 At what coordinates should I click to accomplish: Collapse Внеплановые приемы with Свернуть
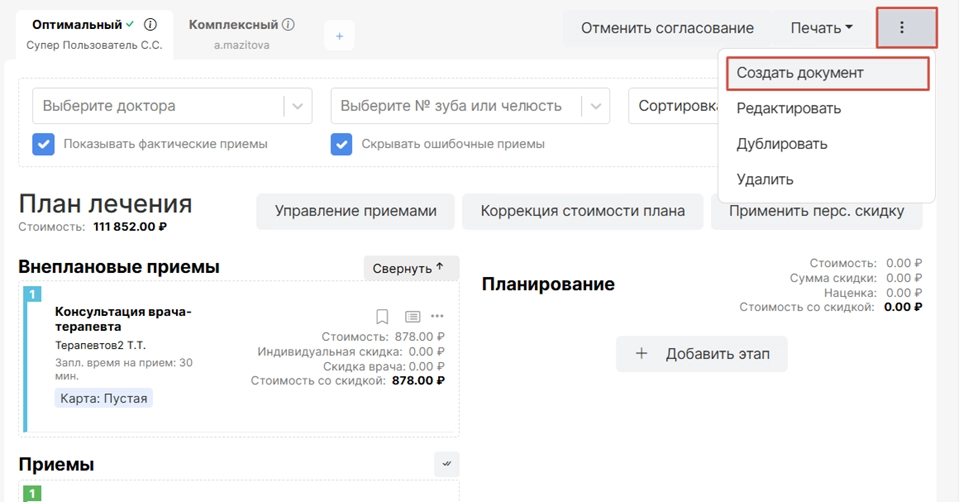click(410, 268)
